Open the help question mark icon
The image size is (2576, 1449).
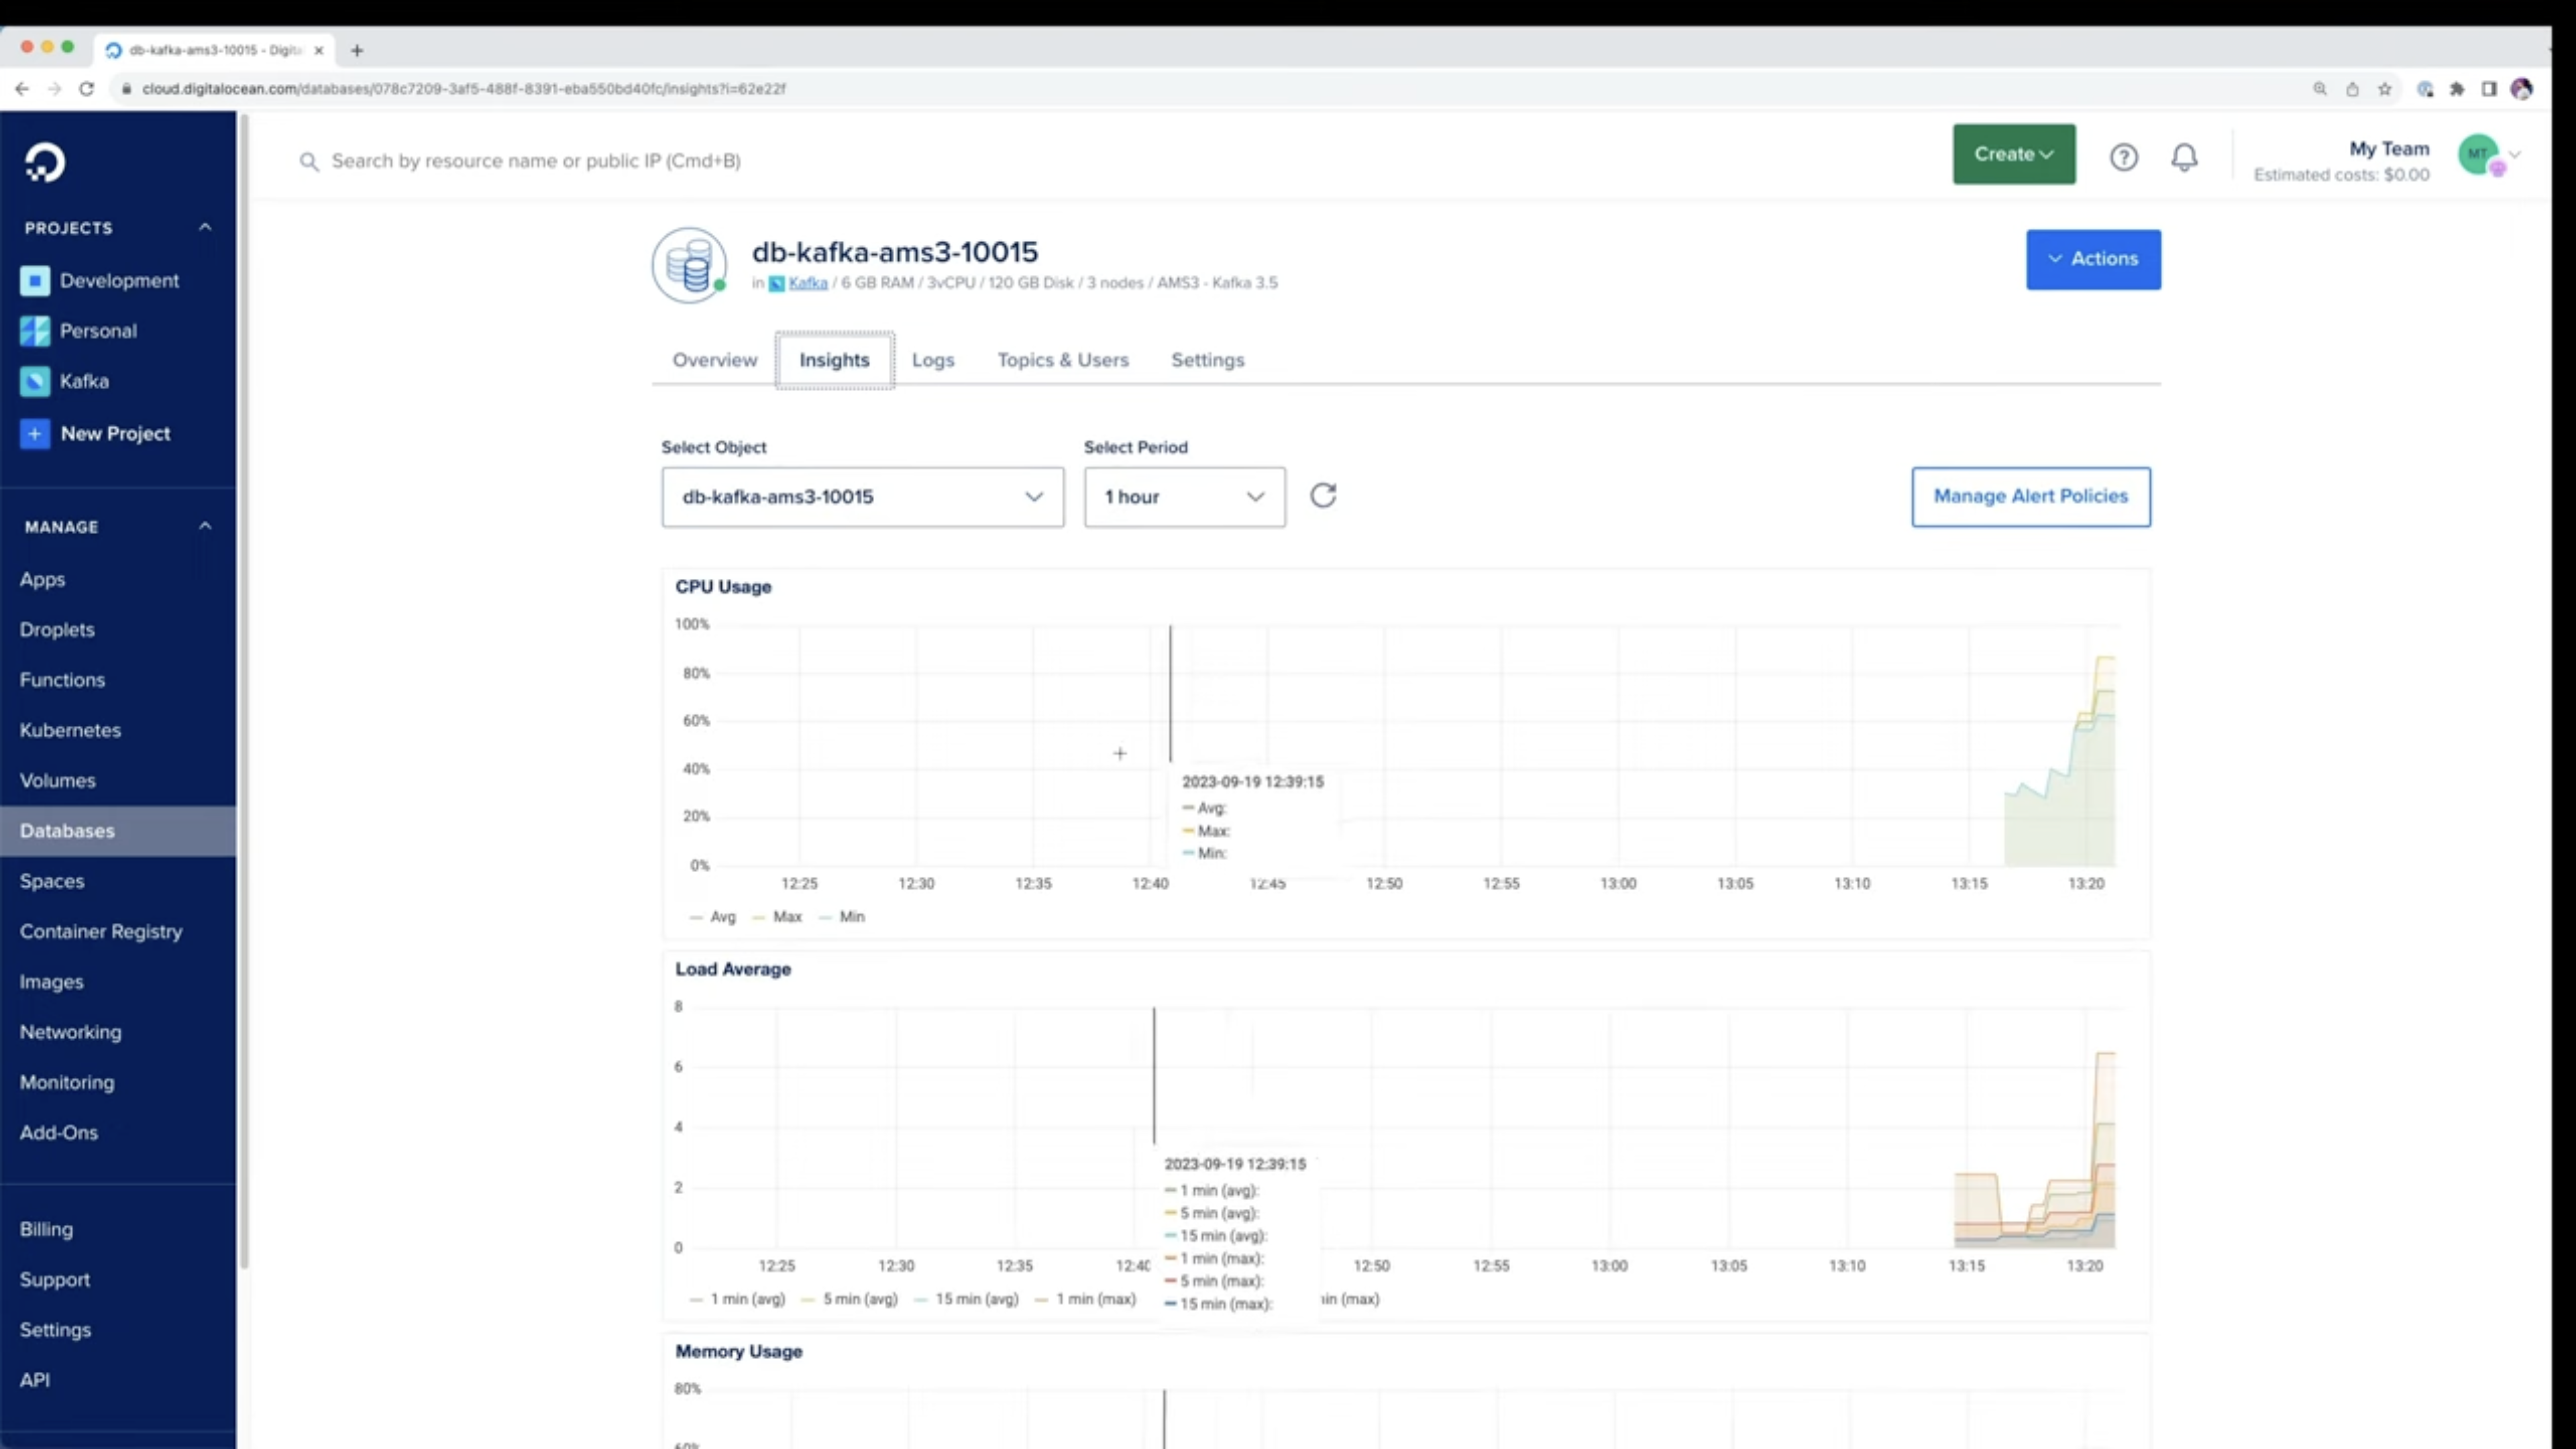pyautogui.click(x=2123, y=157)
